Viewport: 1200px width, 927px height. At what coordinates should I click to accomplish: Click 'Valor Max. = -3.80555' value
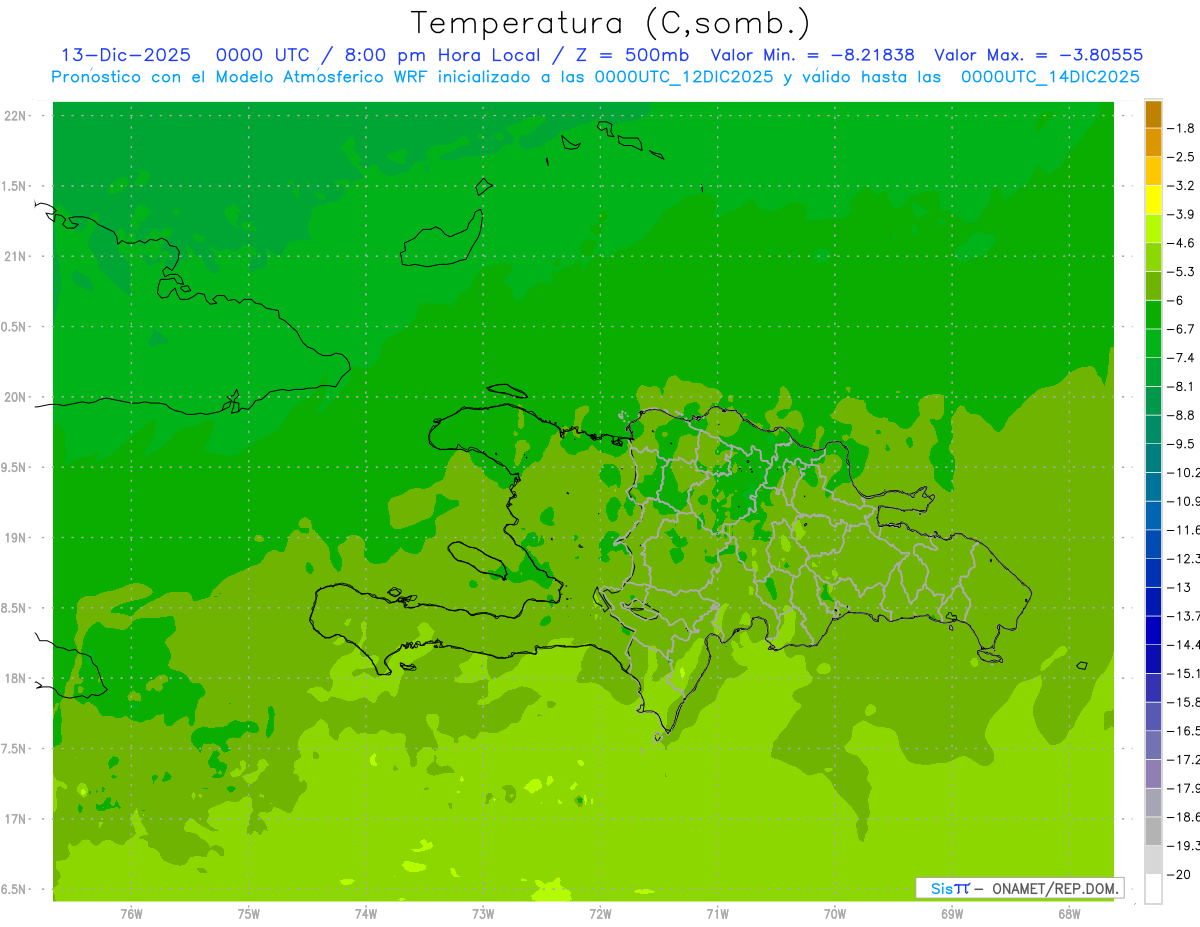point(1038,55)
